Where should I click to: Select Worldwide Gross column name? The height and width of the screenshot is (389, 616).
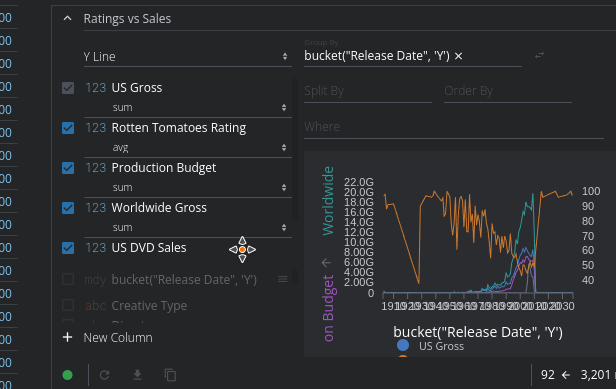point(159,207)
